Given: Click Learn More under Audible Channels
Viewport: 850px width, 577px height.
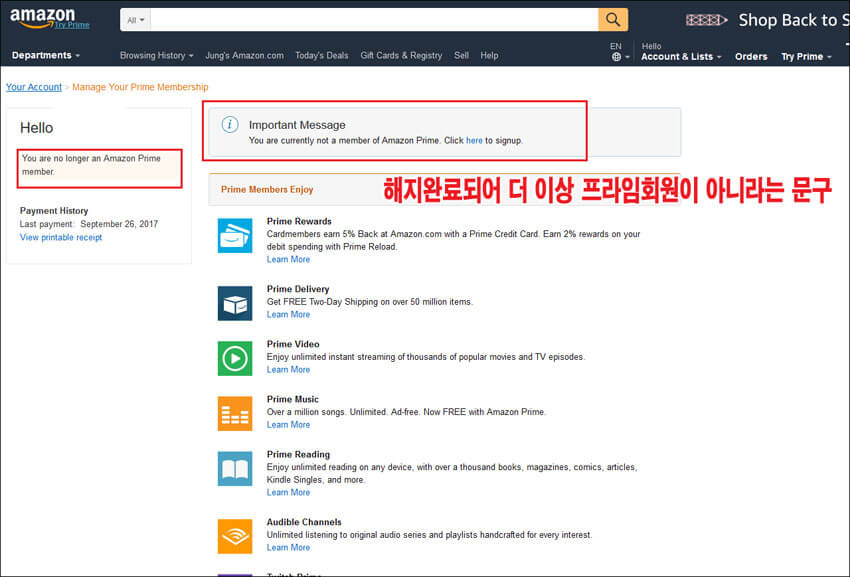Looking at the screenshot, I should point(288,548).
